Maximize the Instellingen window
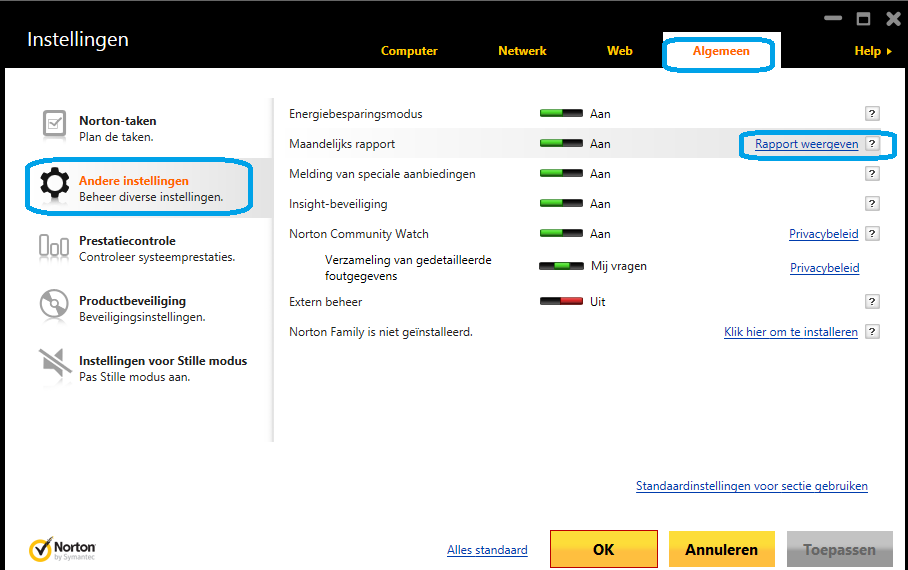 [863, 19]
